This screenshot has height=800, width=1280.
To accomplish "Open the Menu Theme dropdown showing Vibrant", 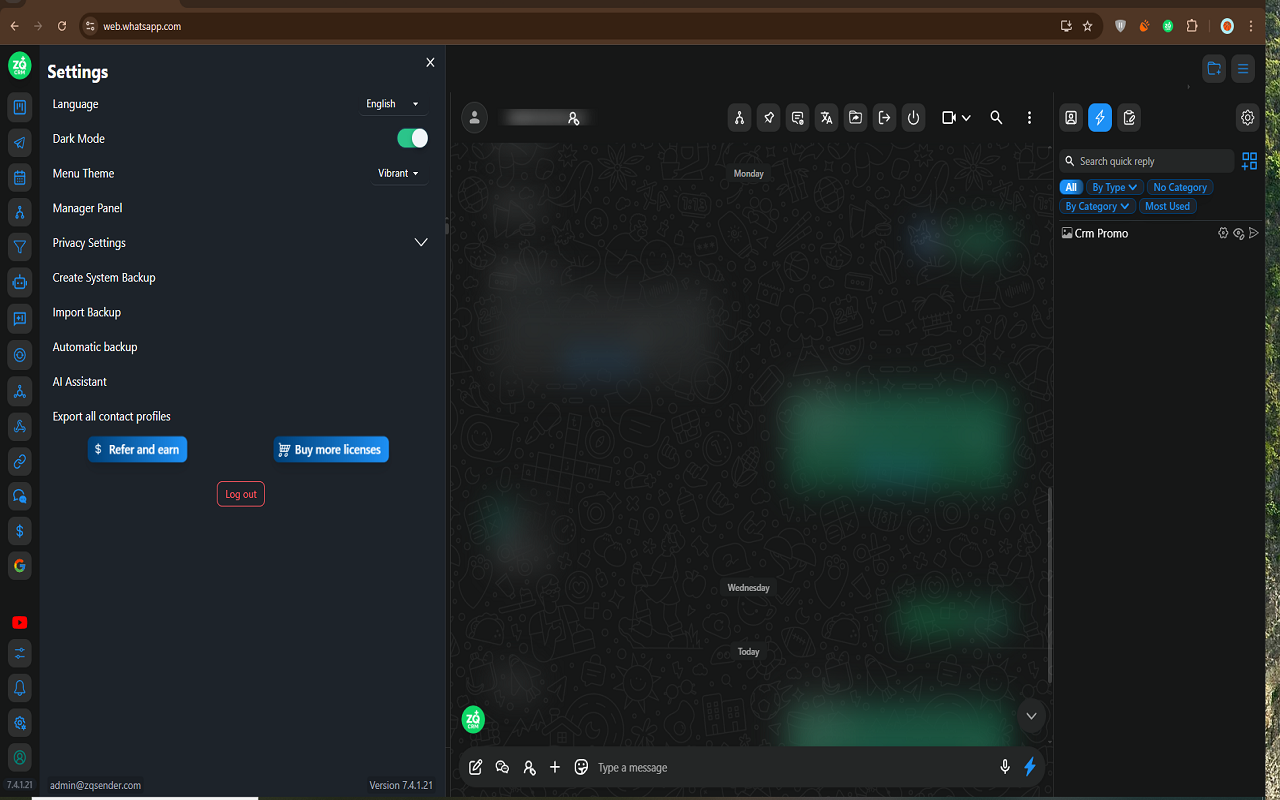I will click(398, 173).
